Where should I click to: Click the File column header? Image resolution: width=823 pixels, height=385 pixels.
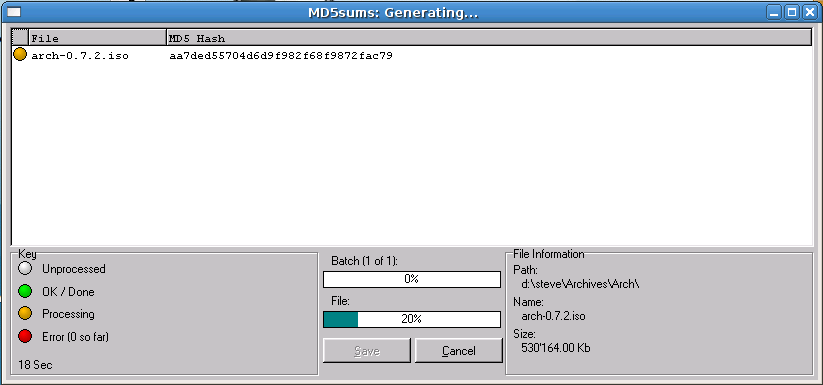(97, 38)
